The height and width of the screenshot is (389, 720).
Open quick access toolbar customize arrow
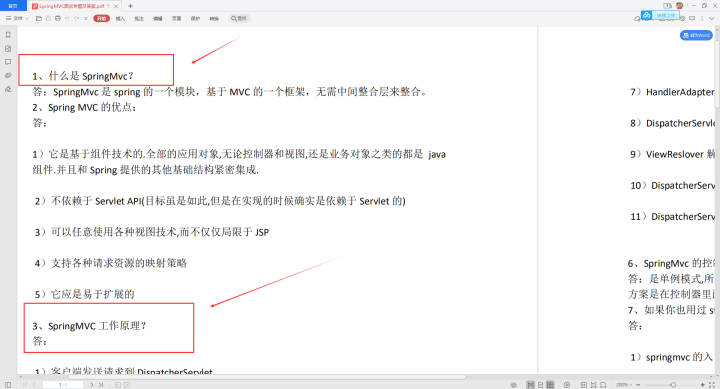(x=86, y=18)
